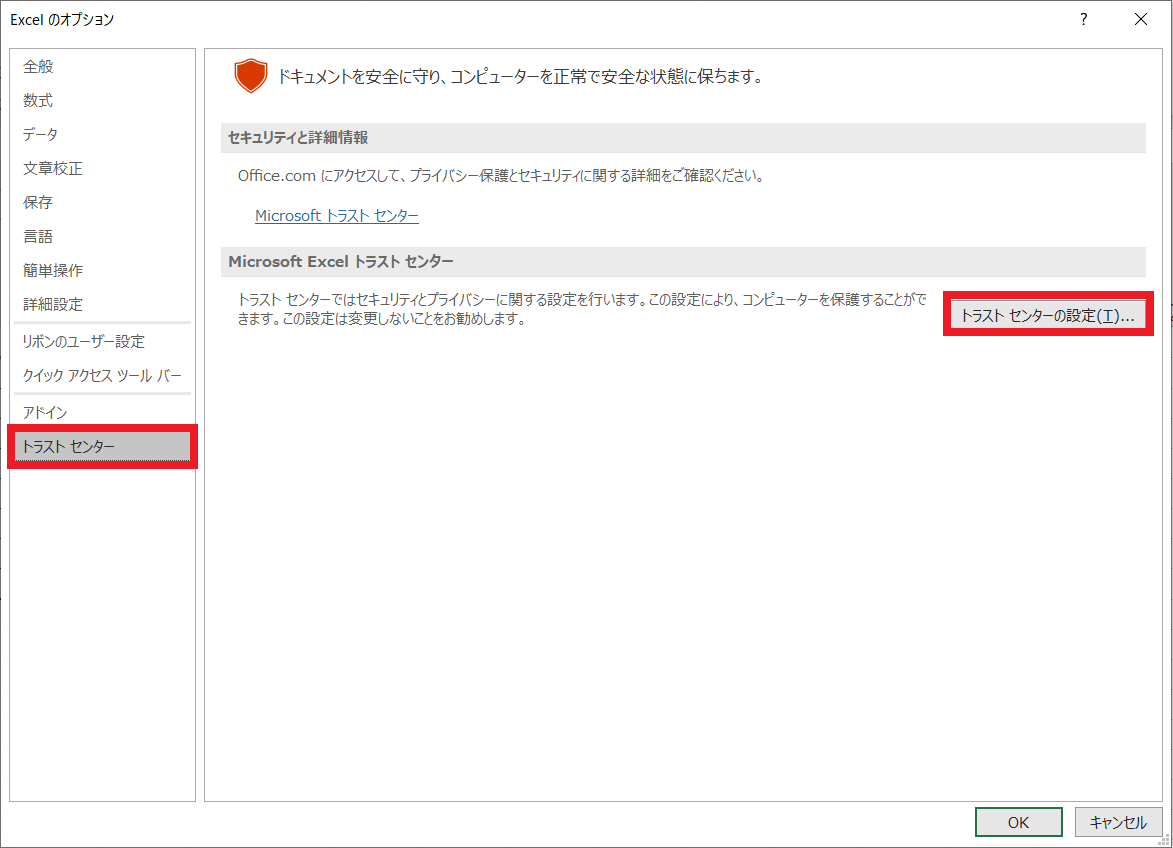This screenshot has height=848, width=1173.
Task: Open the 文章校正 settings category
Action: tap(53, 169)
